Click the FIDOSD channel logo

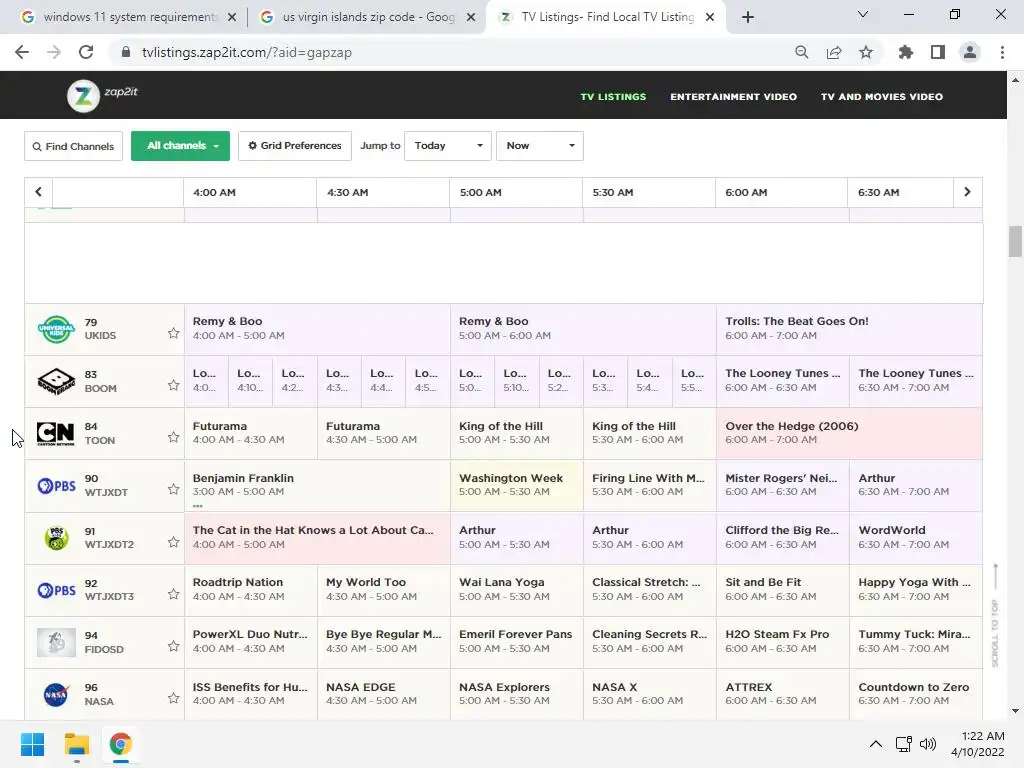coord(56,643)
